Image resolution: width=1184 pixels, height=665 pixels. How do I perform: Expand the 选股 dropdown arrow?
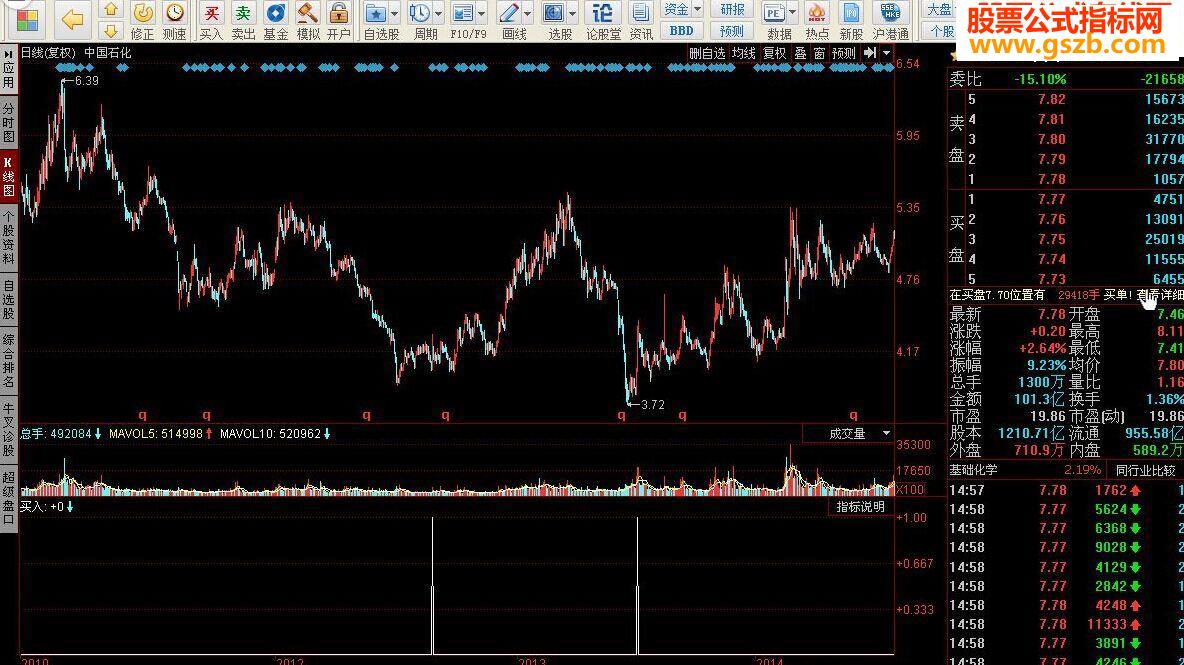click(572, 14)
